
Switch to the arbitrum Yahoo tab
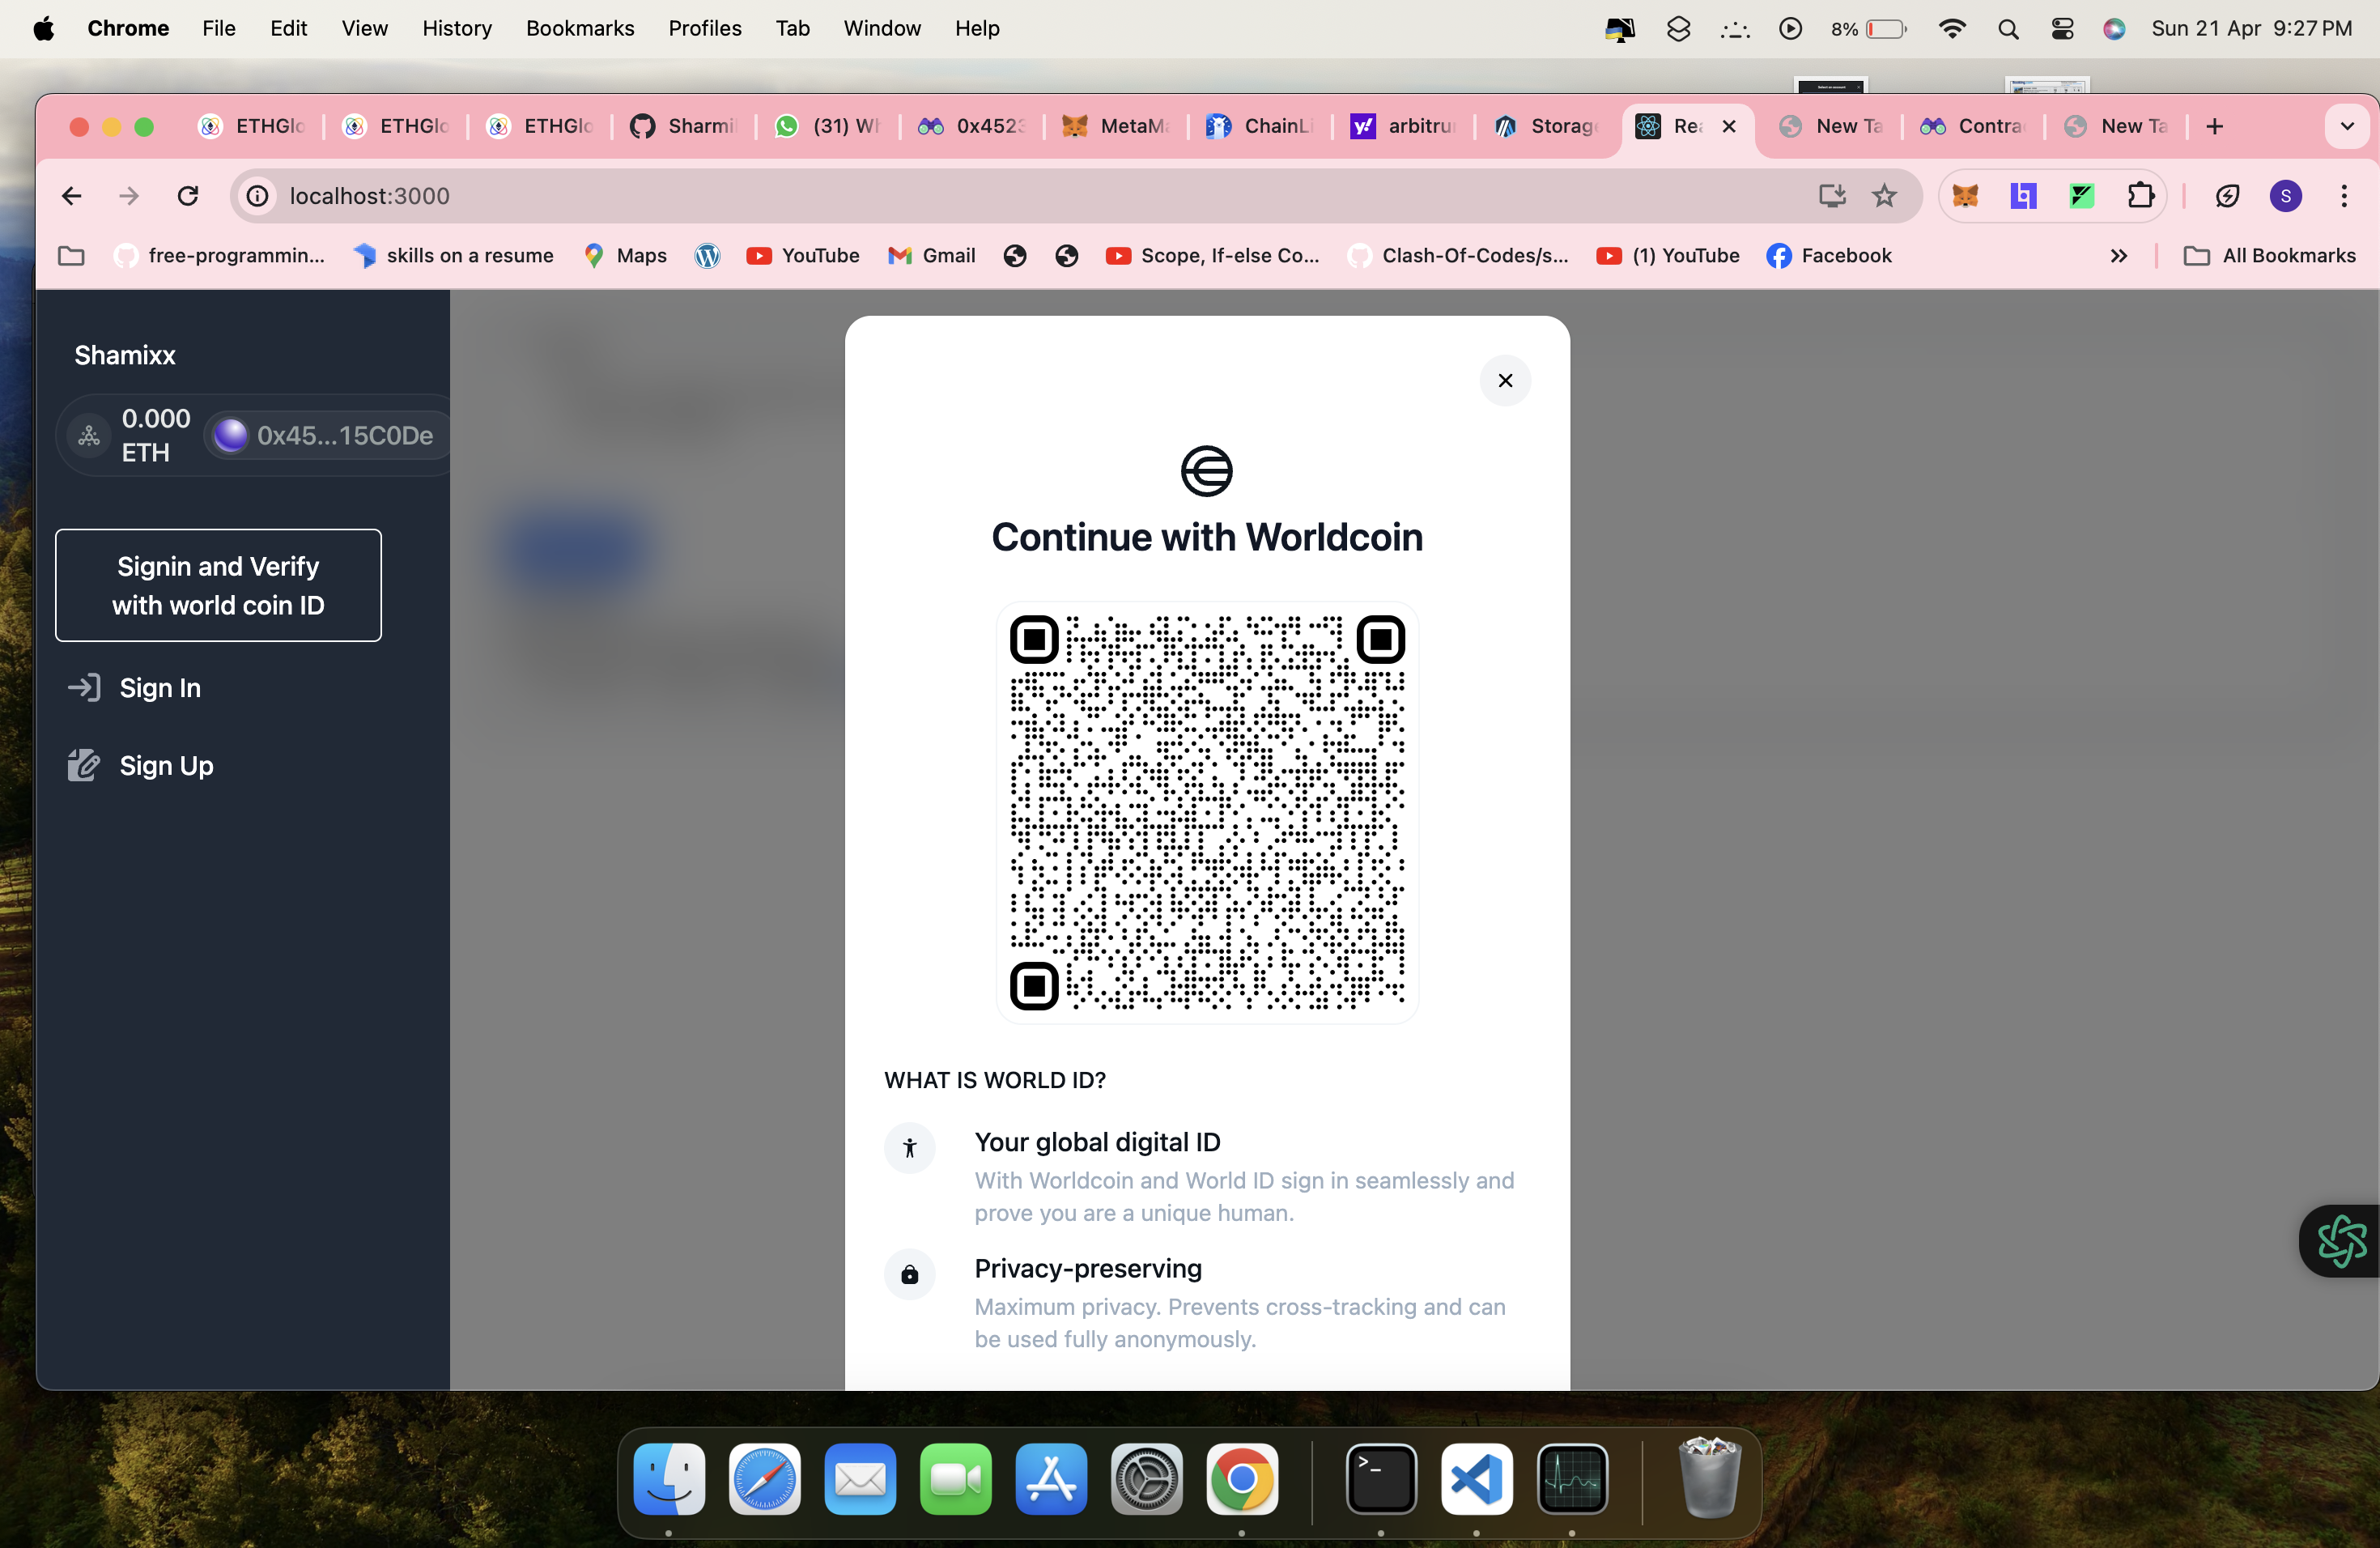(x=1404, y=126)
